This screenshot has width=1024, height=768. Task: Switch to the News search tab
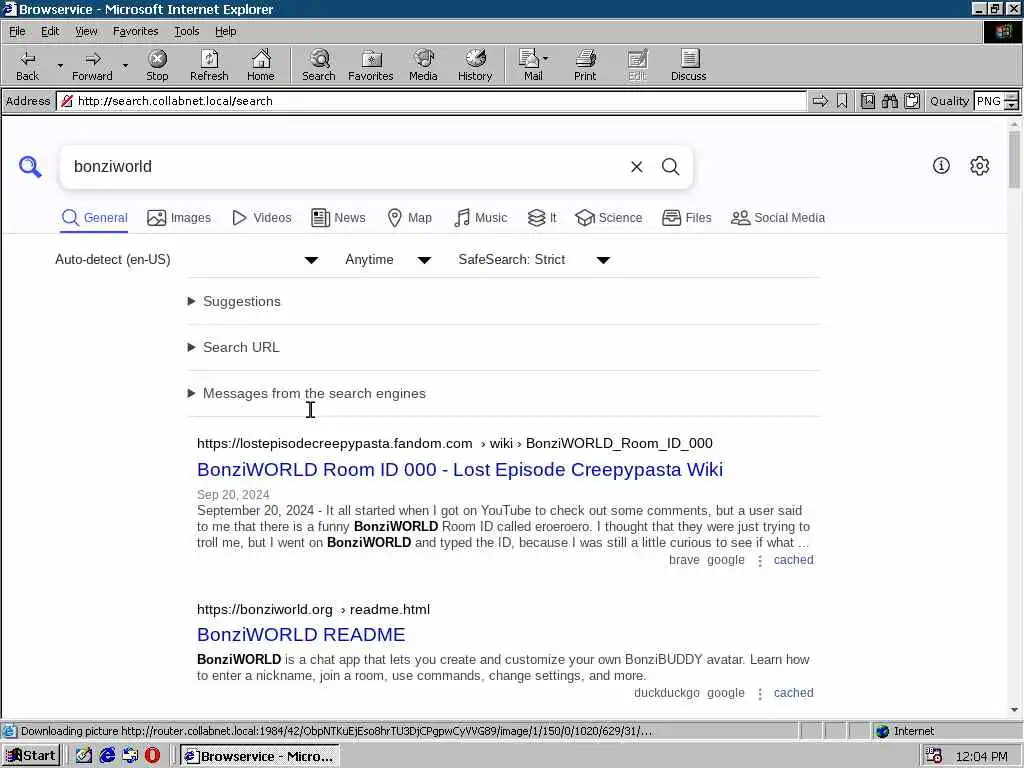pos(338,218)
